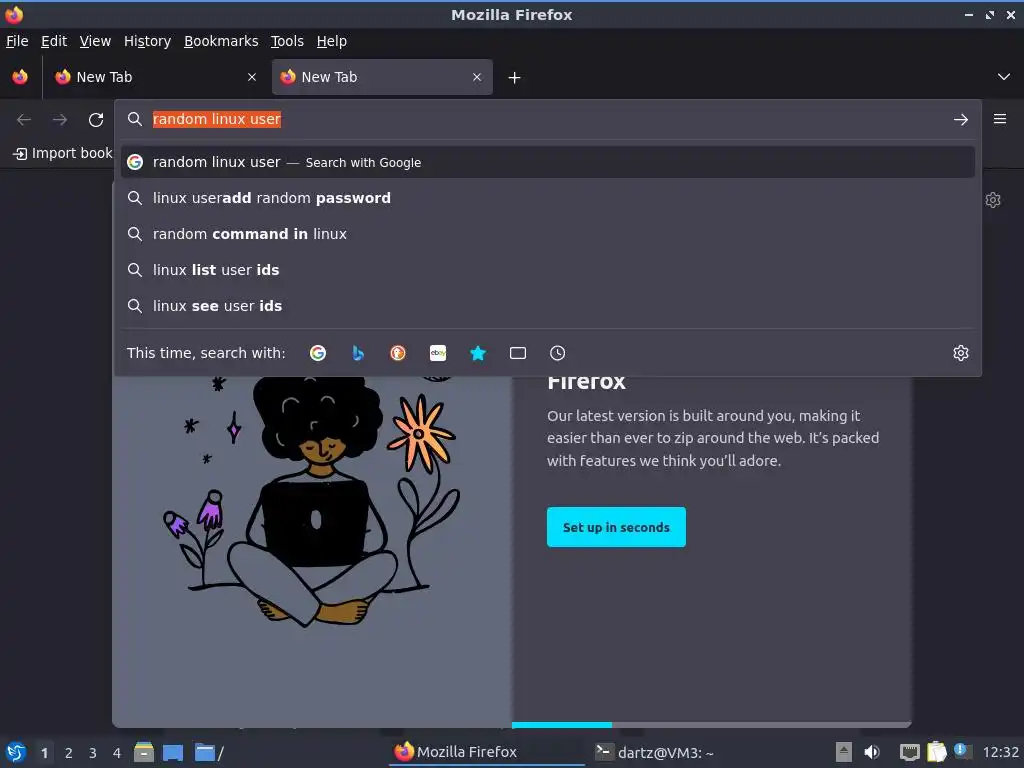The width and height of the screenshot is (1024, 768).
Task: Search with eBay one-off icon
Action: pos(438,353)
